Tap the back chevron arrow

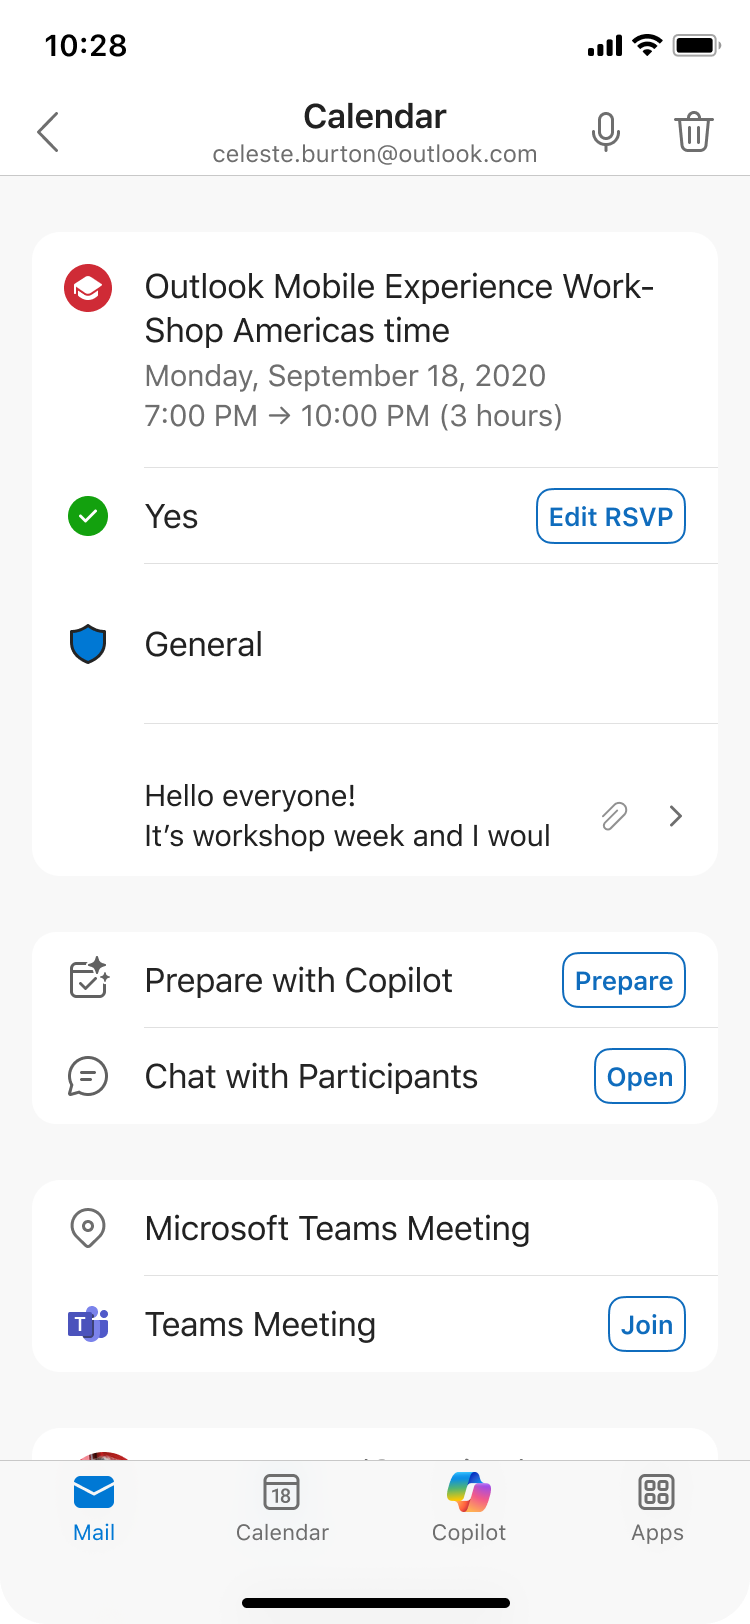tap(48, 132)
